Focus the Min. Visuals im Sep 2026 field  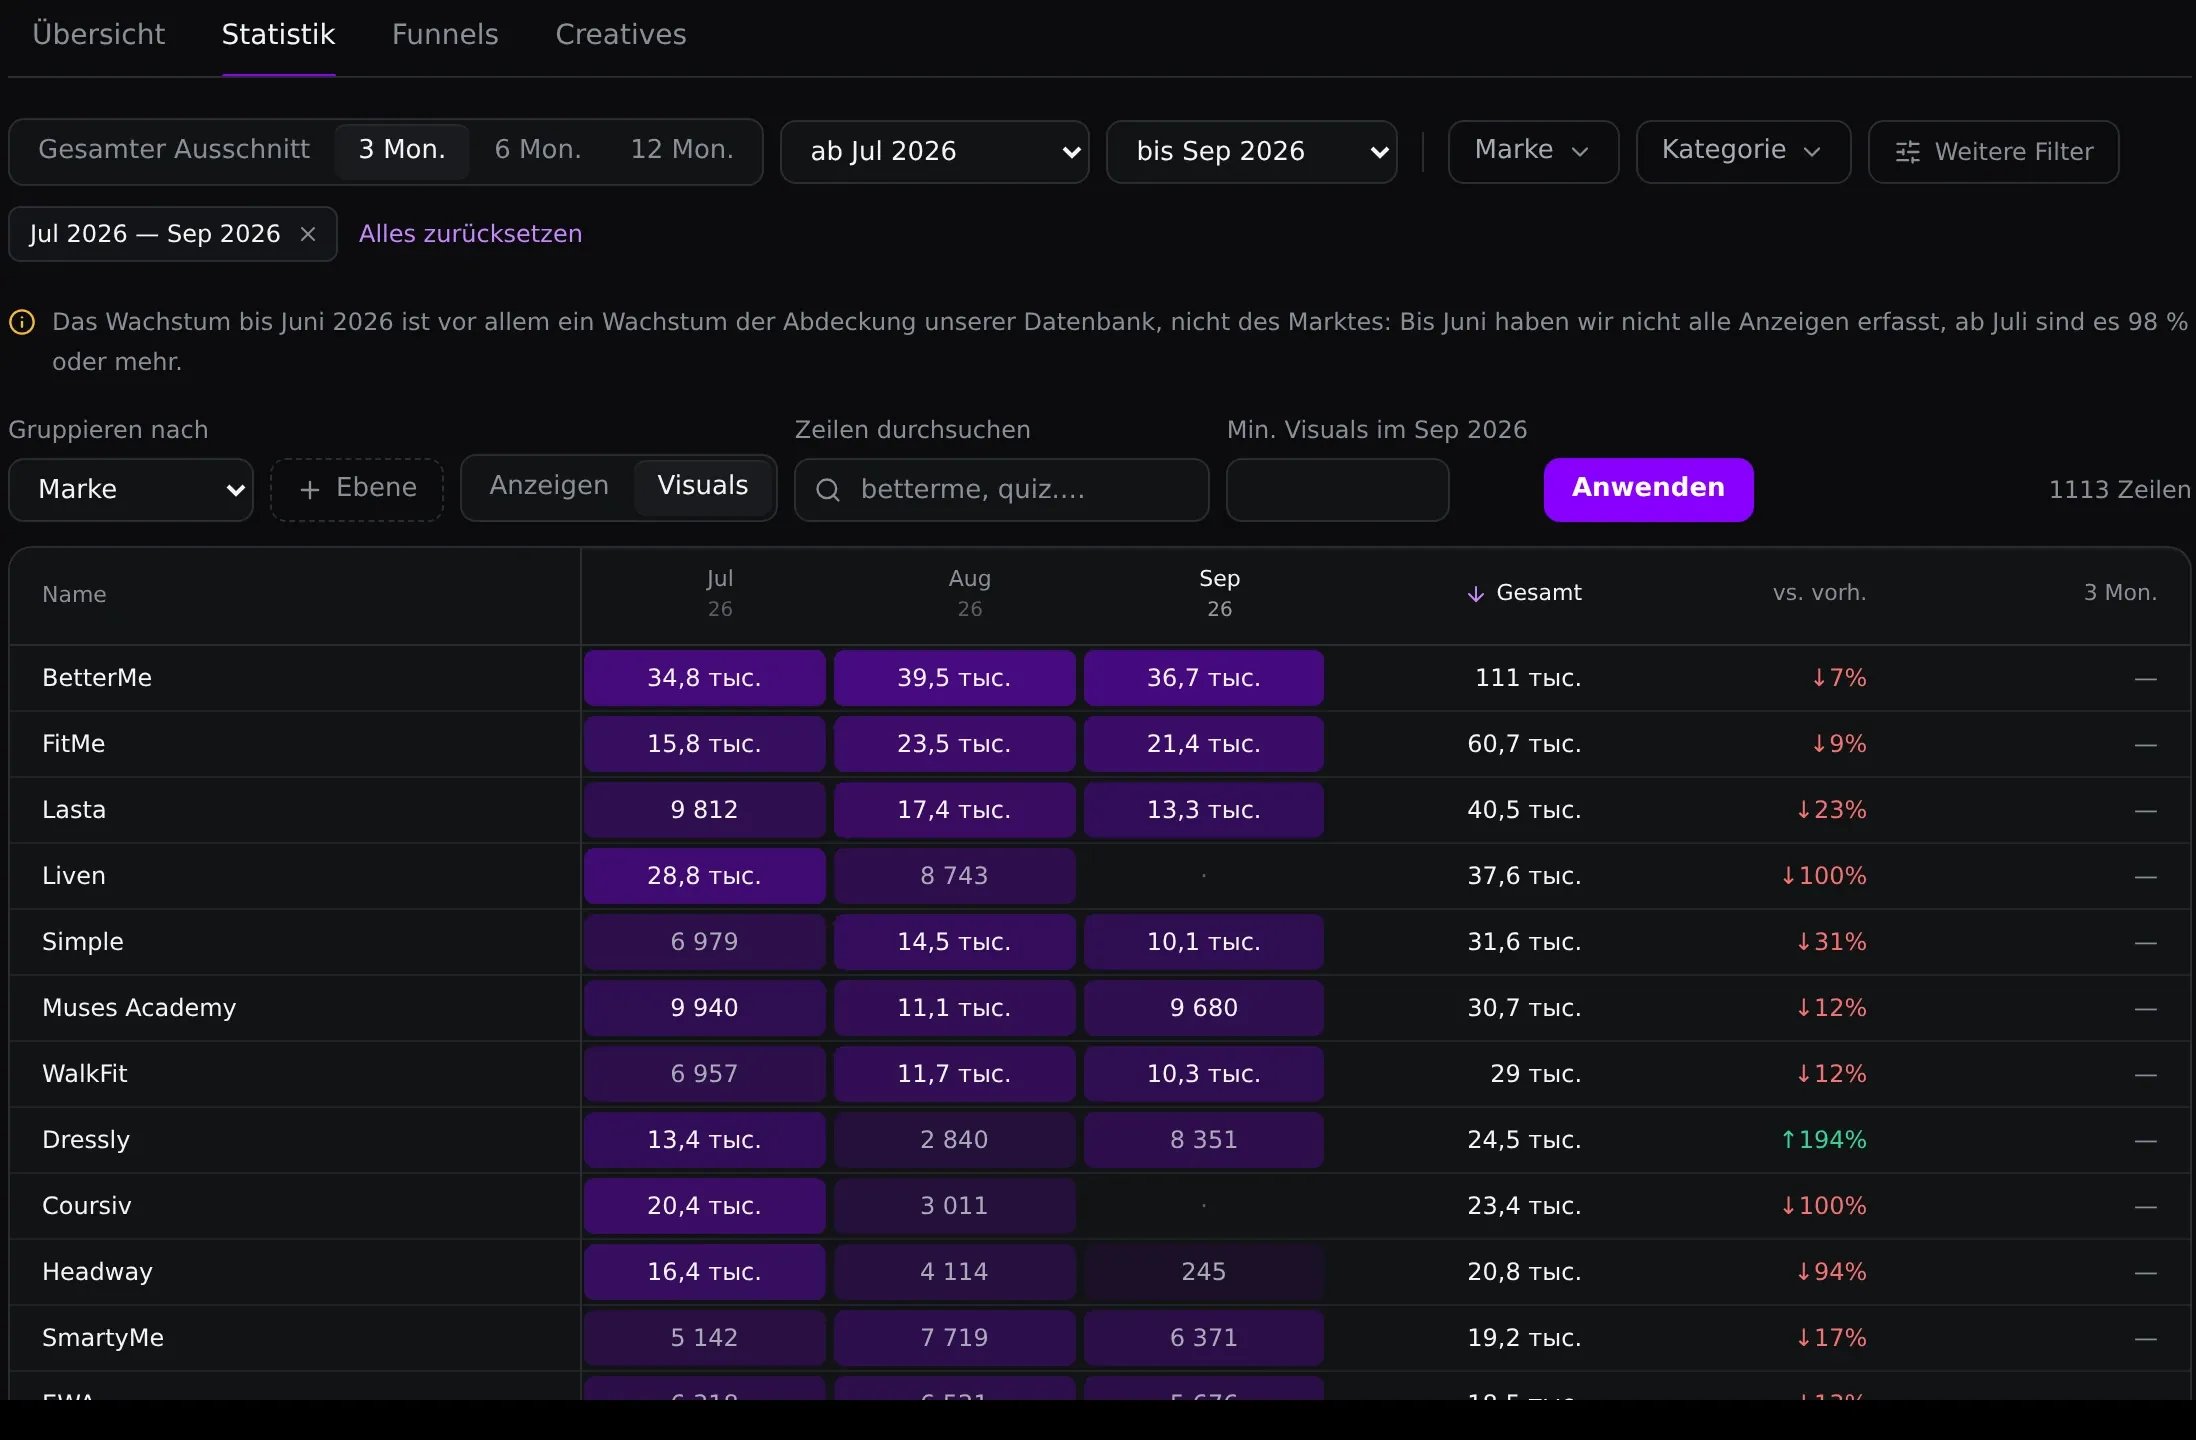pos(1338,490)
